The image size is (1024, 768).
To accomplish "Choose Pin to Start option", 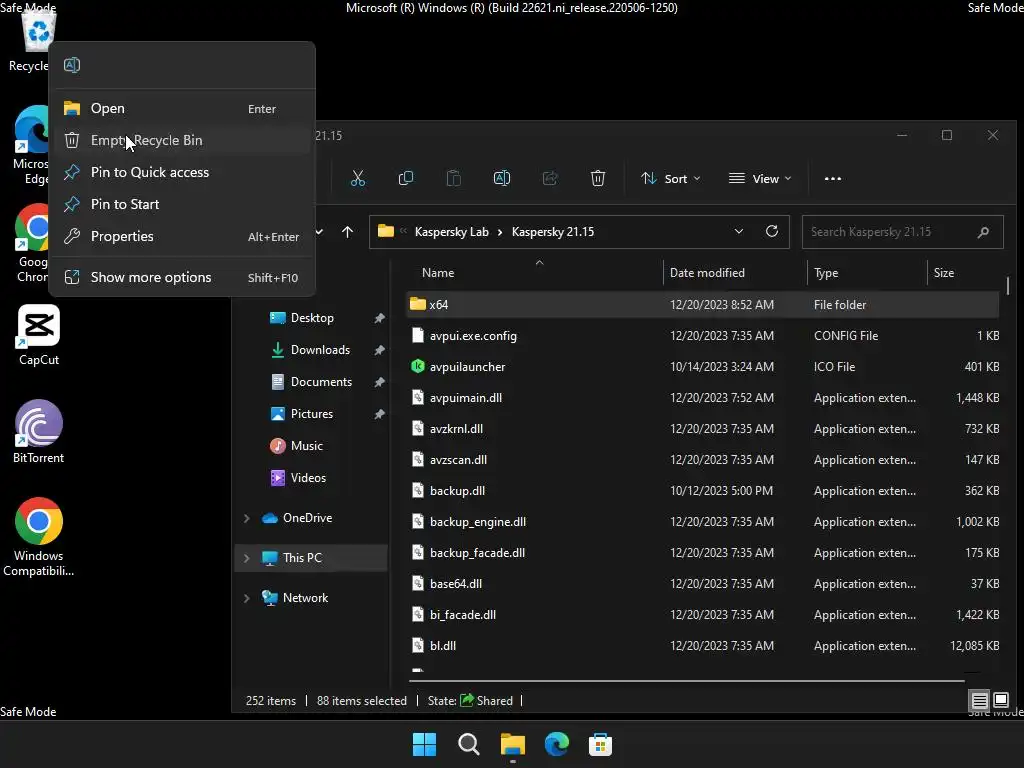I will tap(182, 204).
